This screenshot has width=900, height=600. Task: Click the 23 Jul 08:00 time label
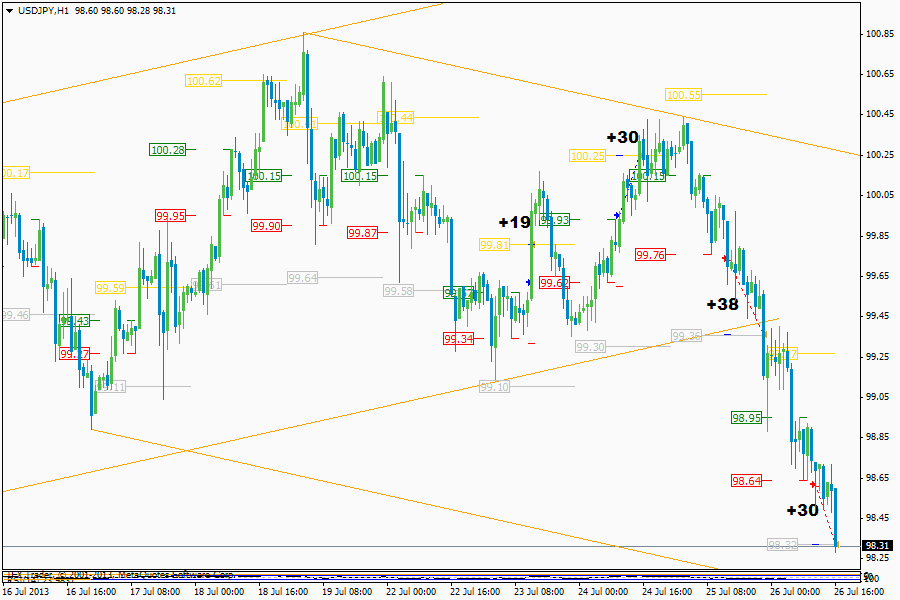539,591
